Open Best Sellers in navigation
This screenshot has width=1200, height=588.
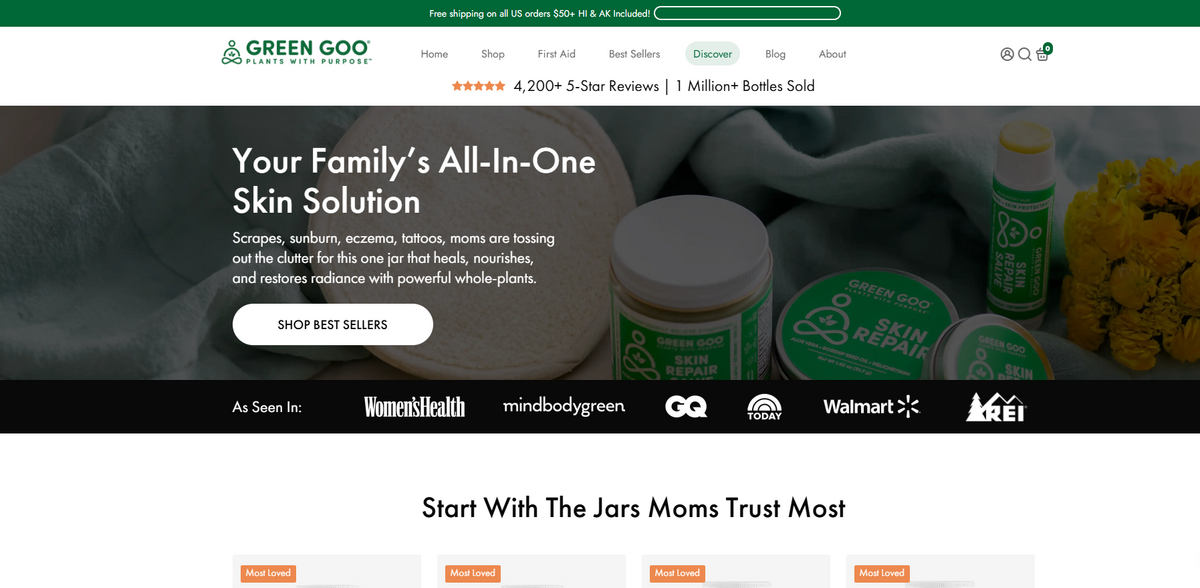coord(634,54)
